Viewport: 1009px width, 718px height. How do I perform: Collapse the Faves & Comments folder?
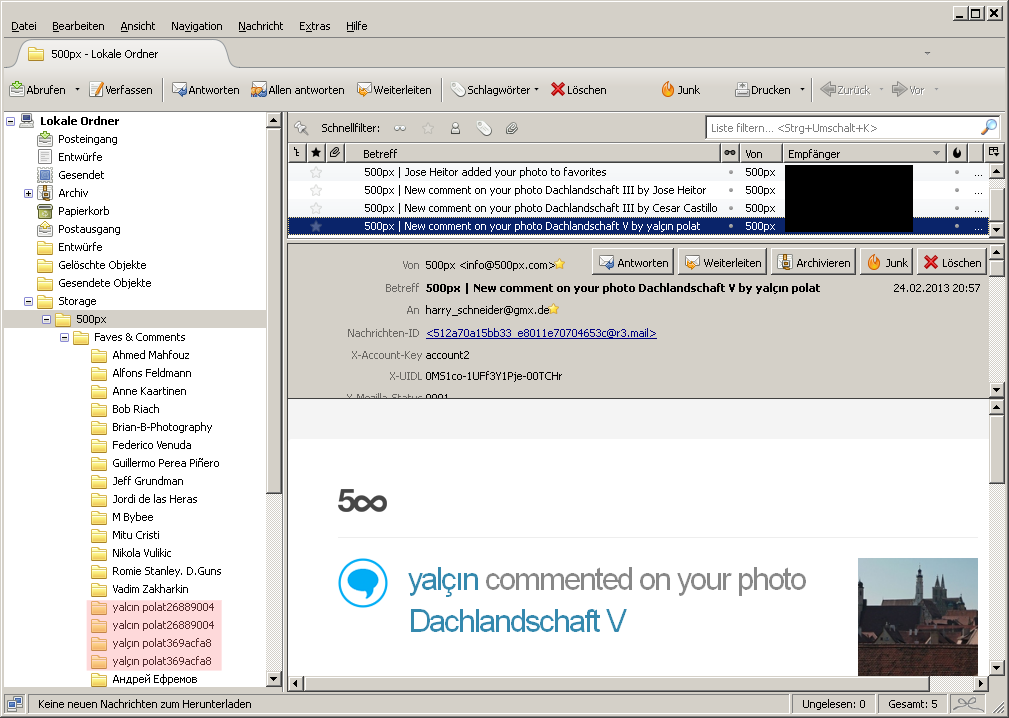pyautogui.click(x=65, y=337)
